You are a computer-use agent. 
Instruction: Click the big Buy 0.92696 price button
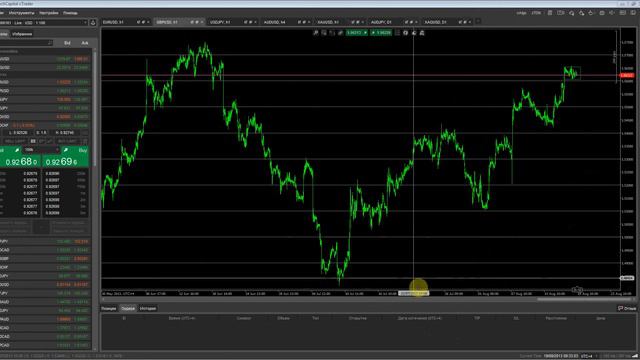tap(65, 162)
